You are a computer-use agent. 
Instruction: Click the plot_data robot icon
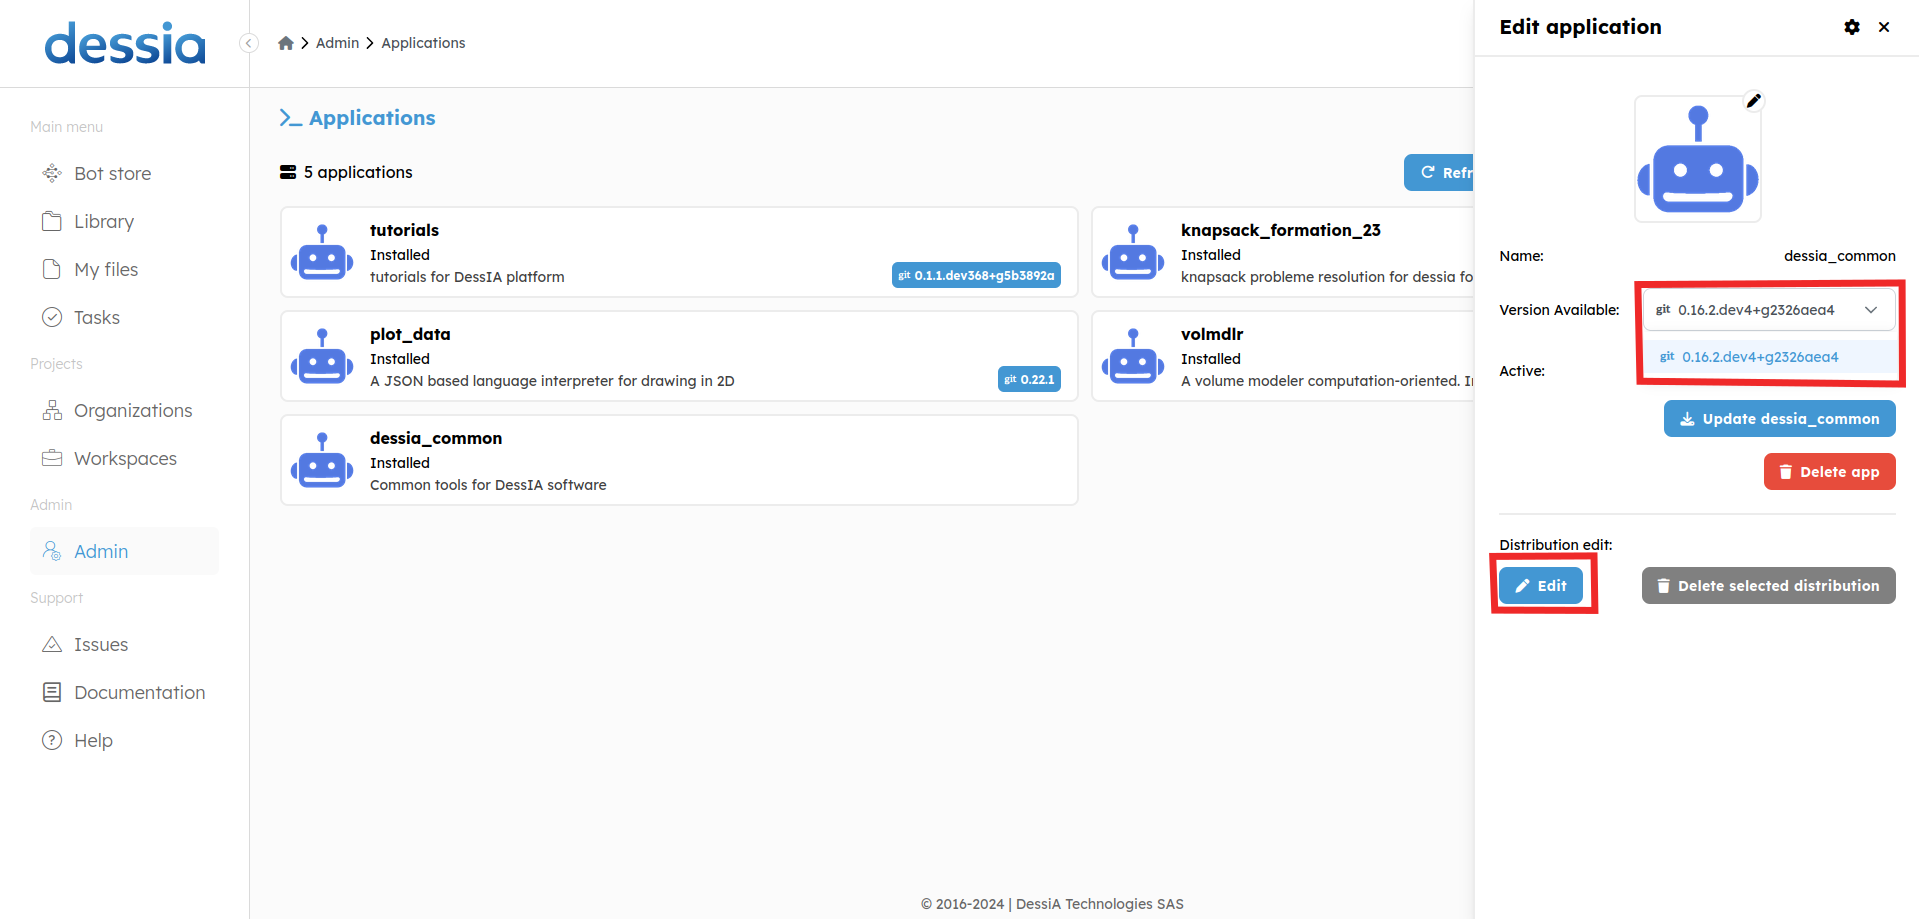click(x=322, y=356)
